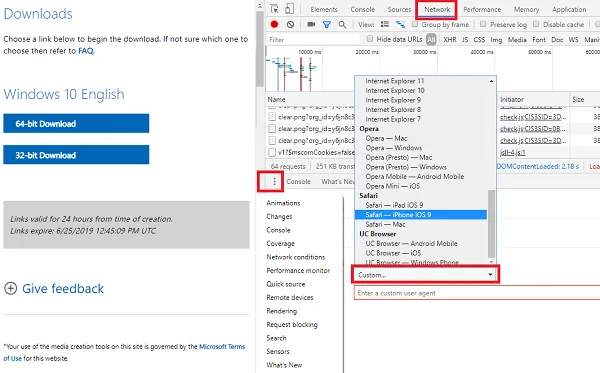Select Network conditions in the drawer menu

pyautogui.click(x=295, y=257)
